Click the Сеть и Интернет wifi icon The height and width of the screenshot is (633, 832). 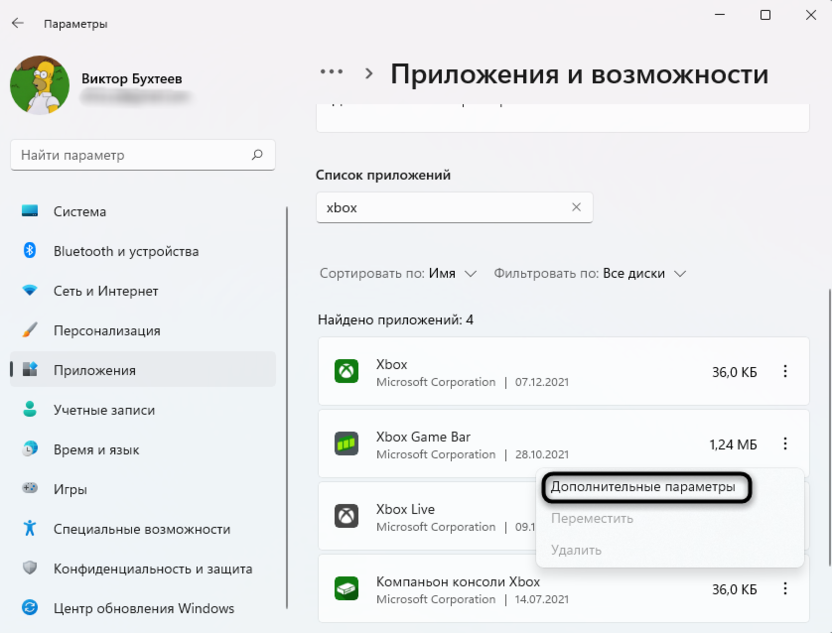coord(30,290)
